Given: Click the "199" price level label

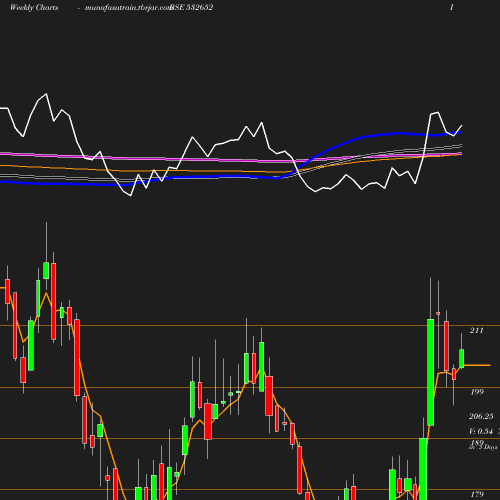Looking at the screenshot, I should (477, 392).
